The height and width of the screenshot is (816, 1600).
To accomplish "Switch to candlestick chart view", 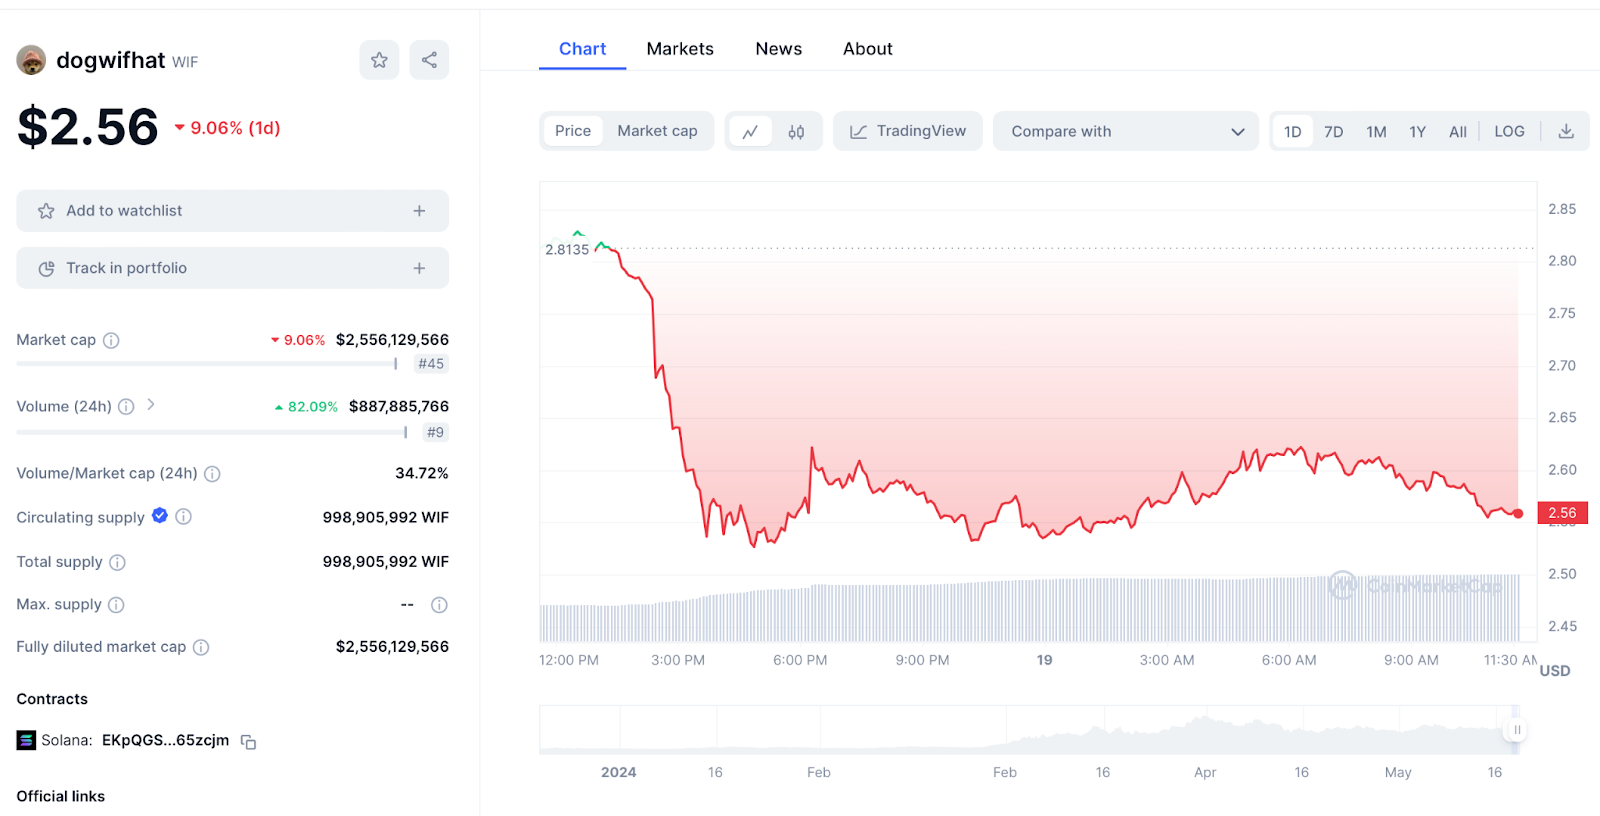I will 796,131.
